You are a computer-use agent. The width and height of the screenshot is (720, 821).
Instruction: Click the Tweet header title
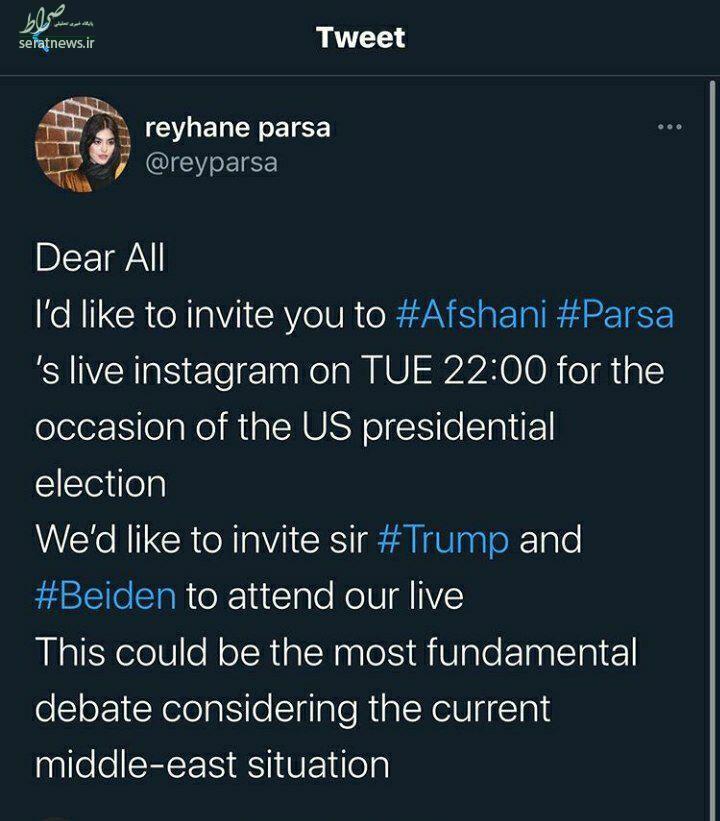360,38
